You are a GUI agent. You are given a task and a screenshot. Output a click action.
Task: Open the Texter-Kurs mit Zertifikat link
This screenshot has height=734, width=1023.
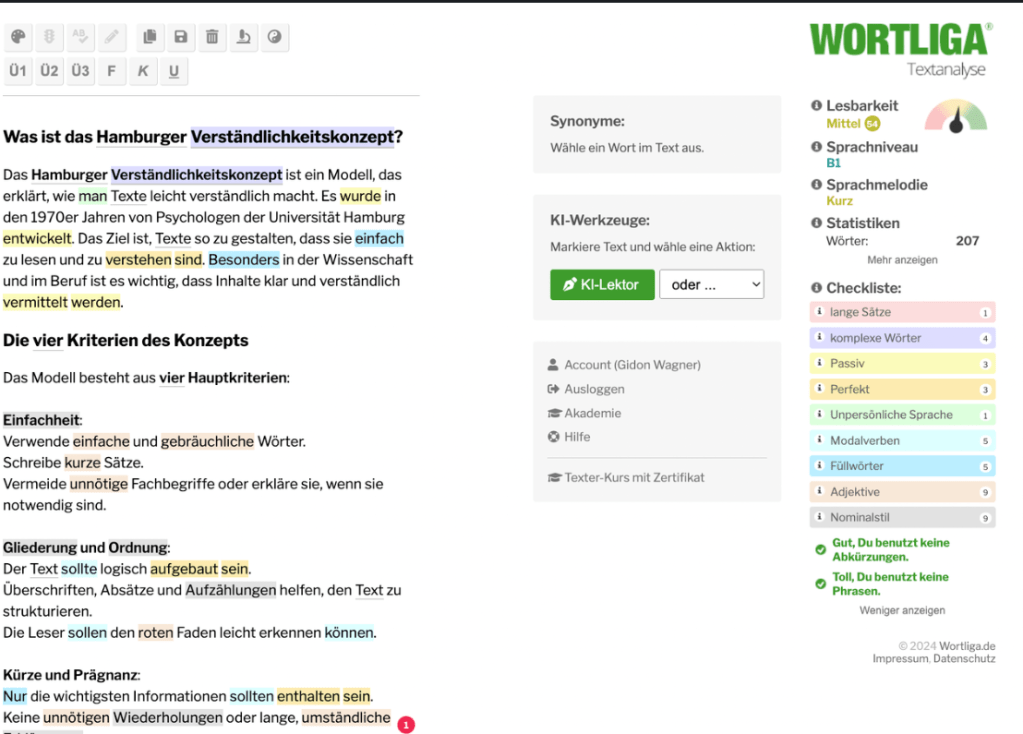[x=634, y=478]
